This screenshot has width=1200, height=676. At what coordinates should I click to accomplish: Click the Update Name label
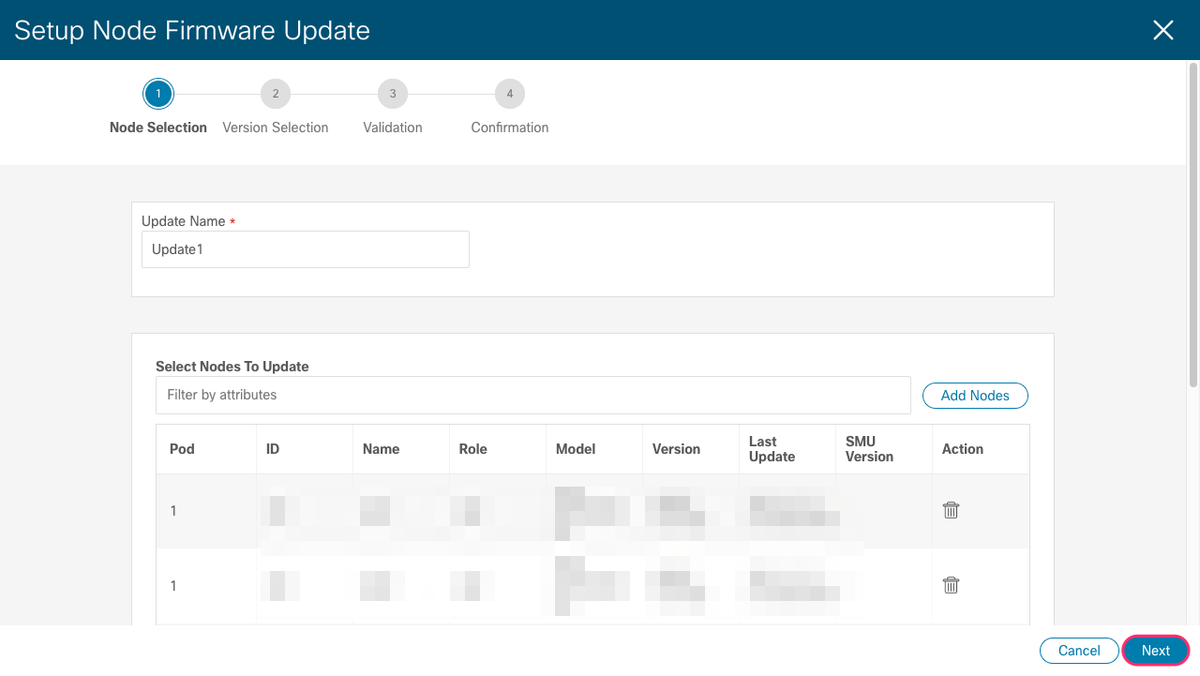183,221
